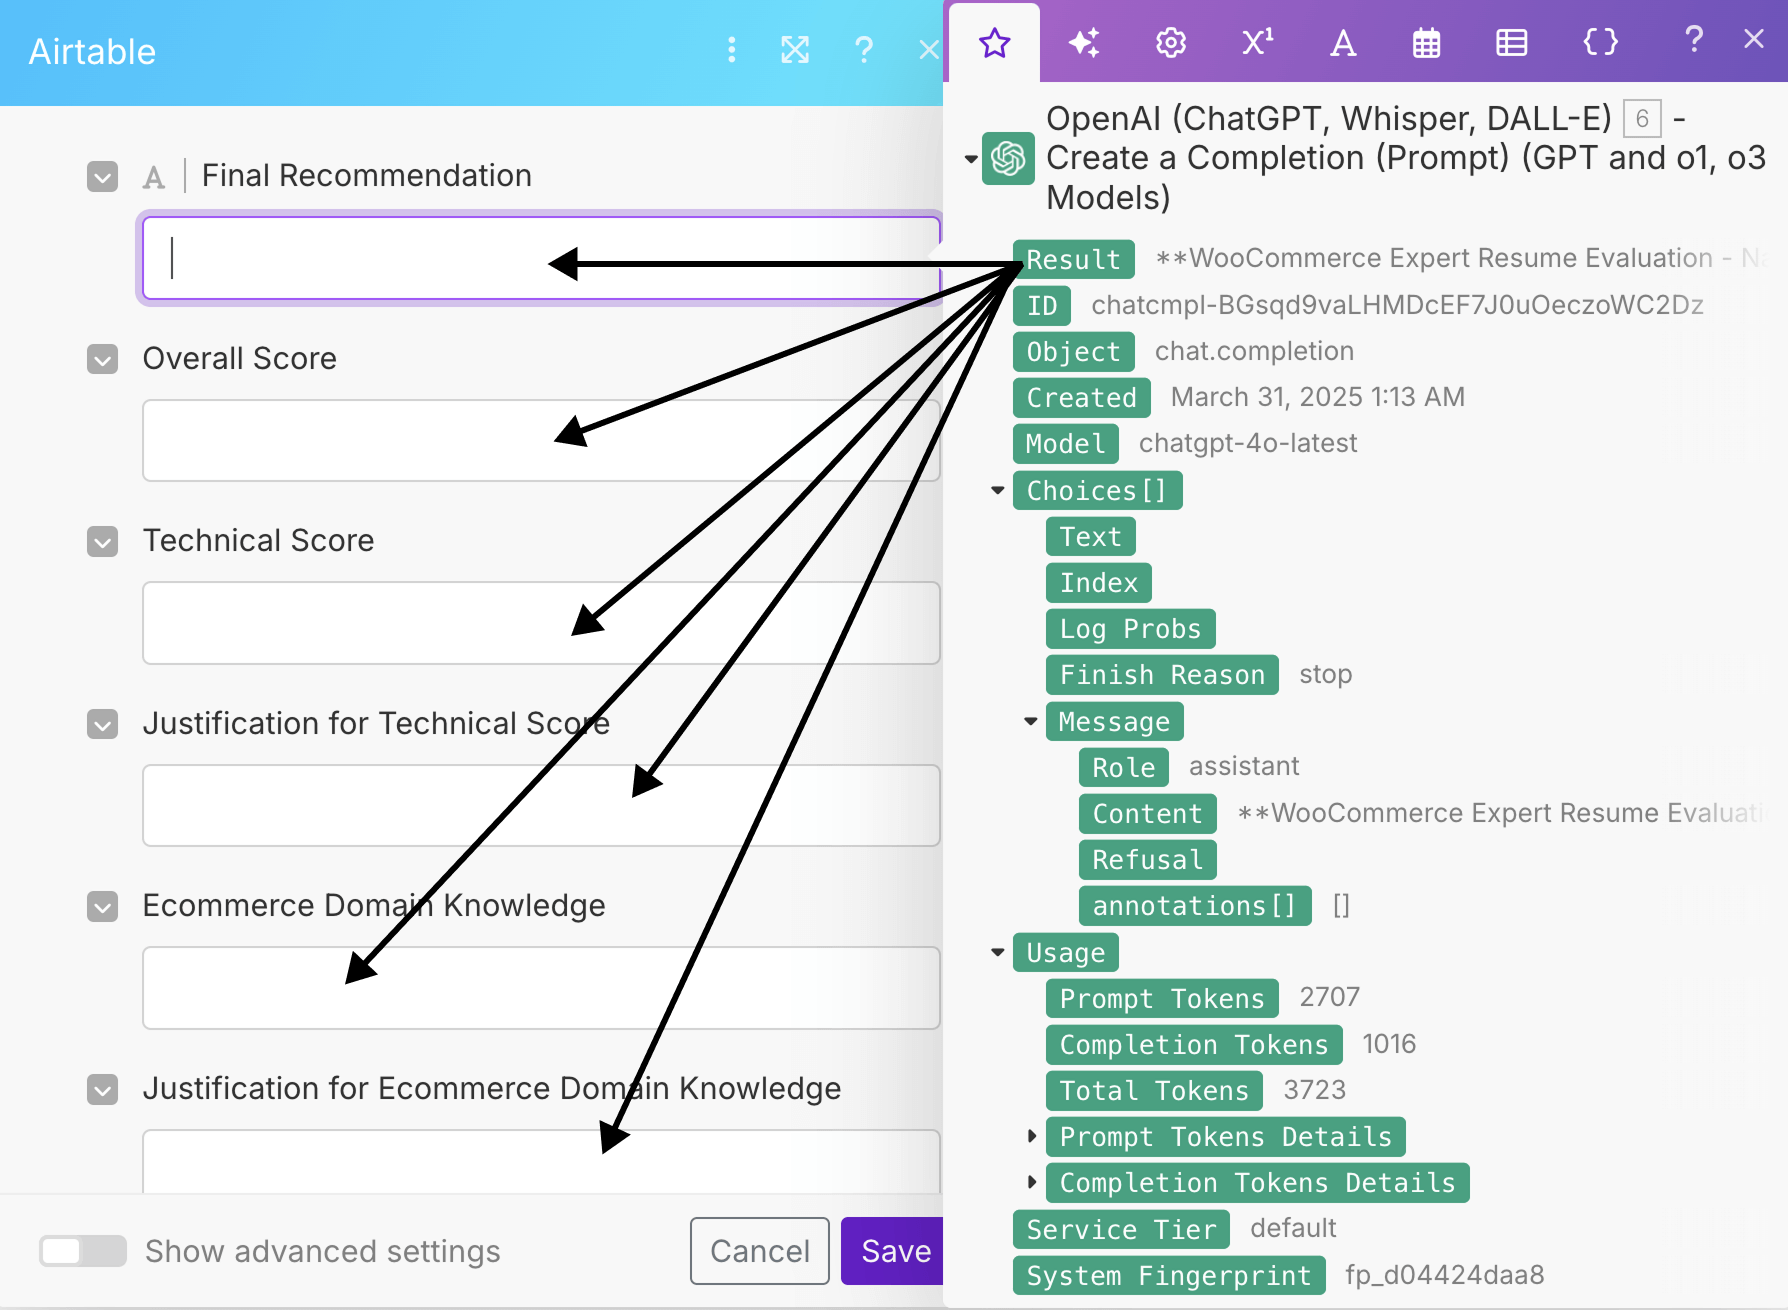The width and height of the screenshot is (1788, 1310).
Task: Open the date and time functions tab
Action: click(x=1427, y=43)
